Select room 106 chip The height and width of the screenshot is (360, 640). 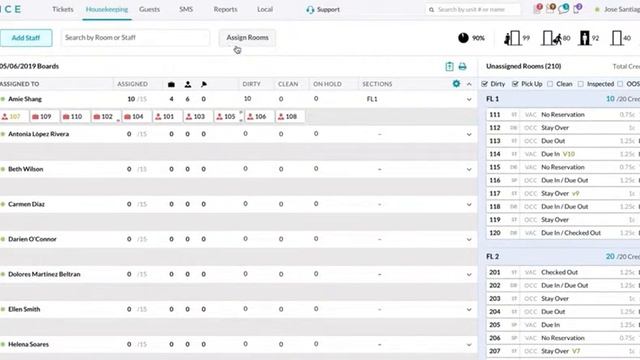click(x=260, y=116)
